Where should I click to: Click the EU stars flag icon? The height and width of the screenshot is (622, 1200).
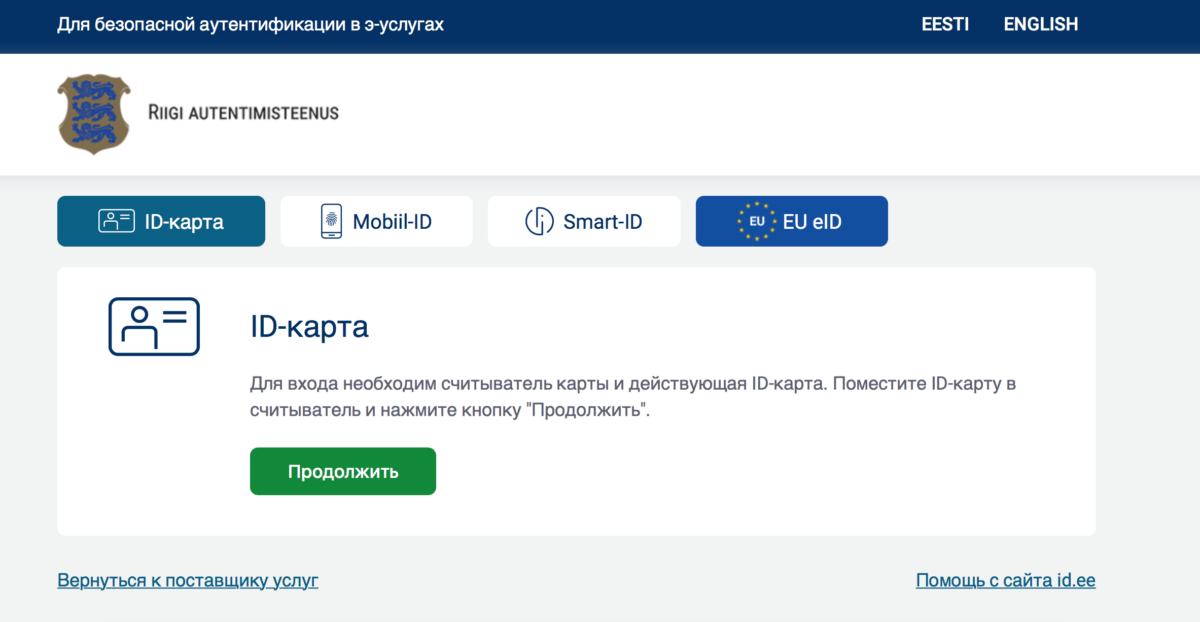(757, 221)
